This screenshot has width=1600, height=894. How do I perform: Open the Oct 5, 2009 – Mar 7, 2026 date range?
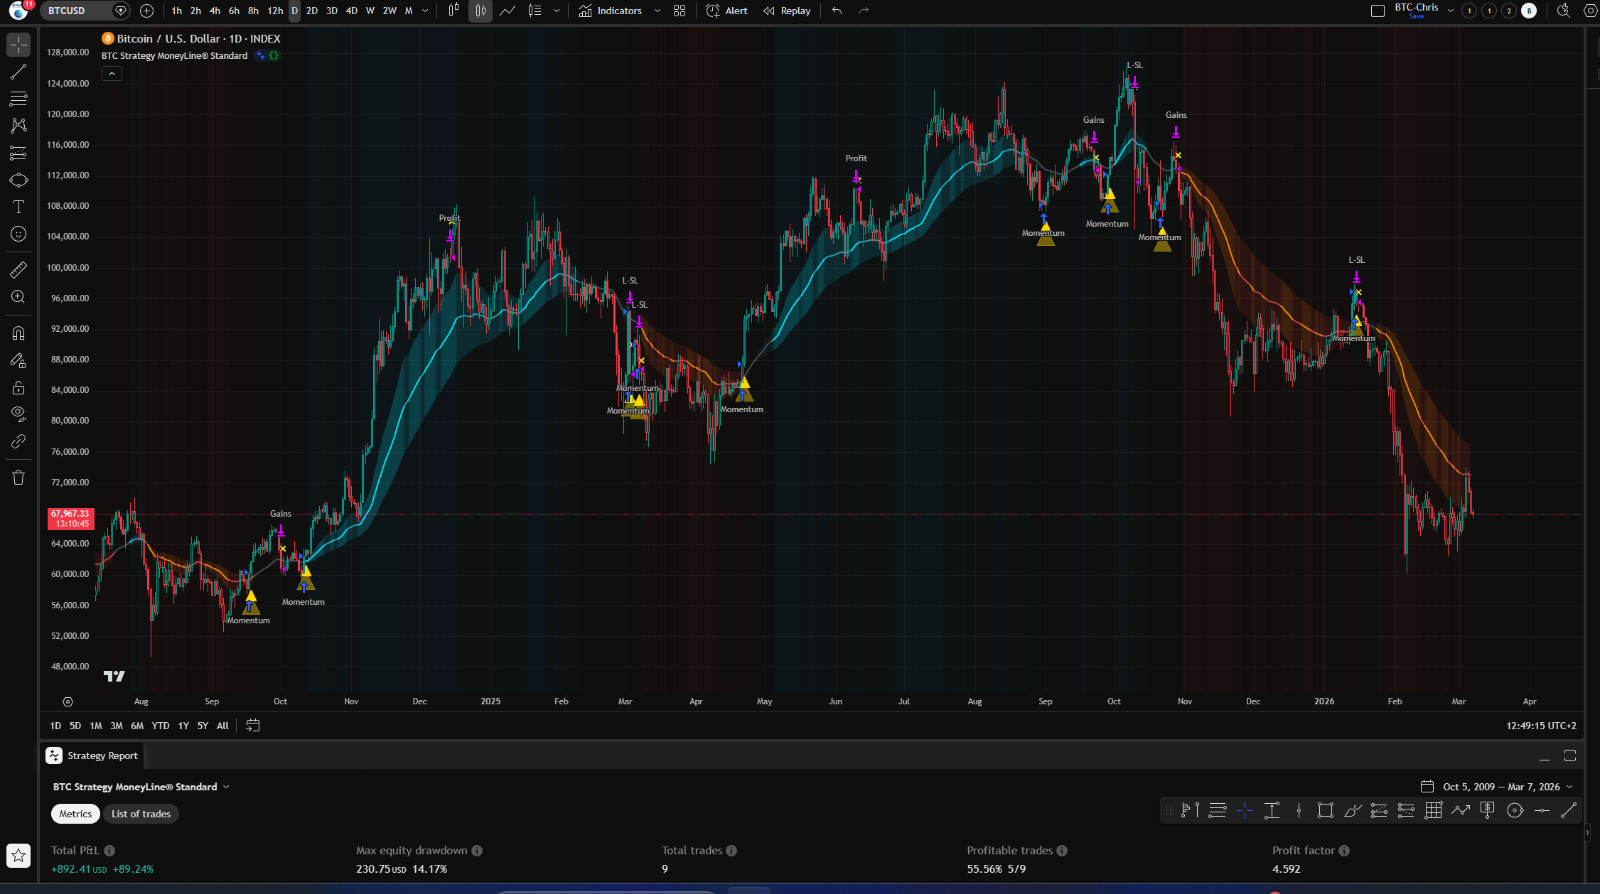tap(1496, 787)
